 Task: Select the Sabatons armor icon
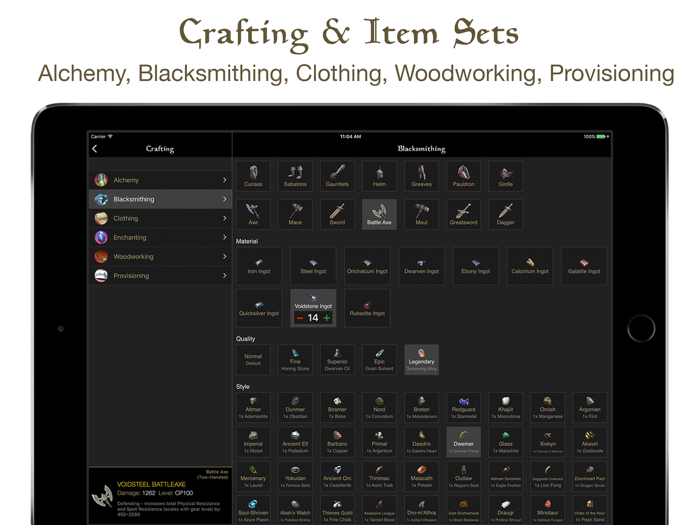pos(295,176)
